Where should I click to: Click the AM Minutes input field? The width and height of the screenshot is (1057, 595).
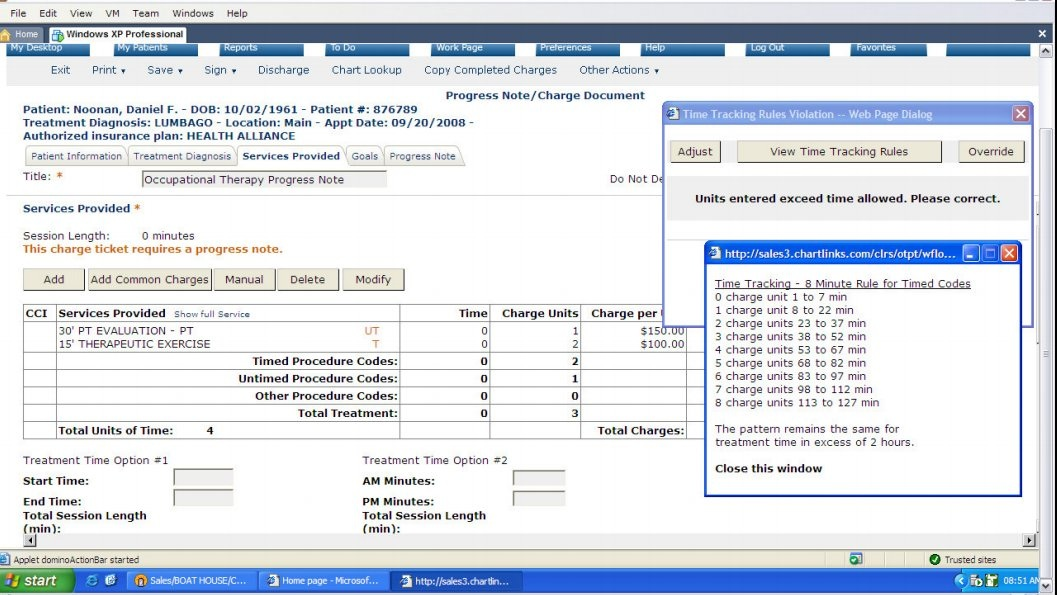[539, 478]
